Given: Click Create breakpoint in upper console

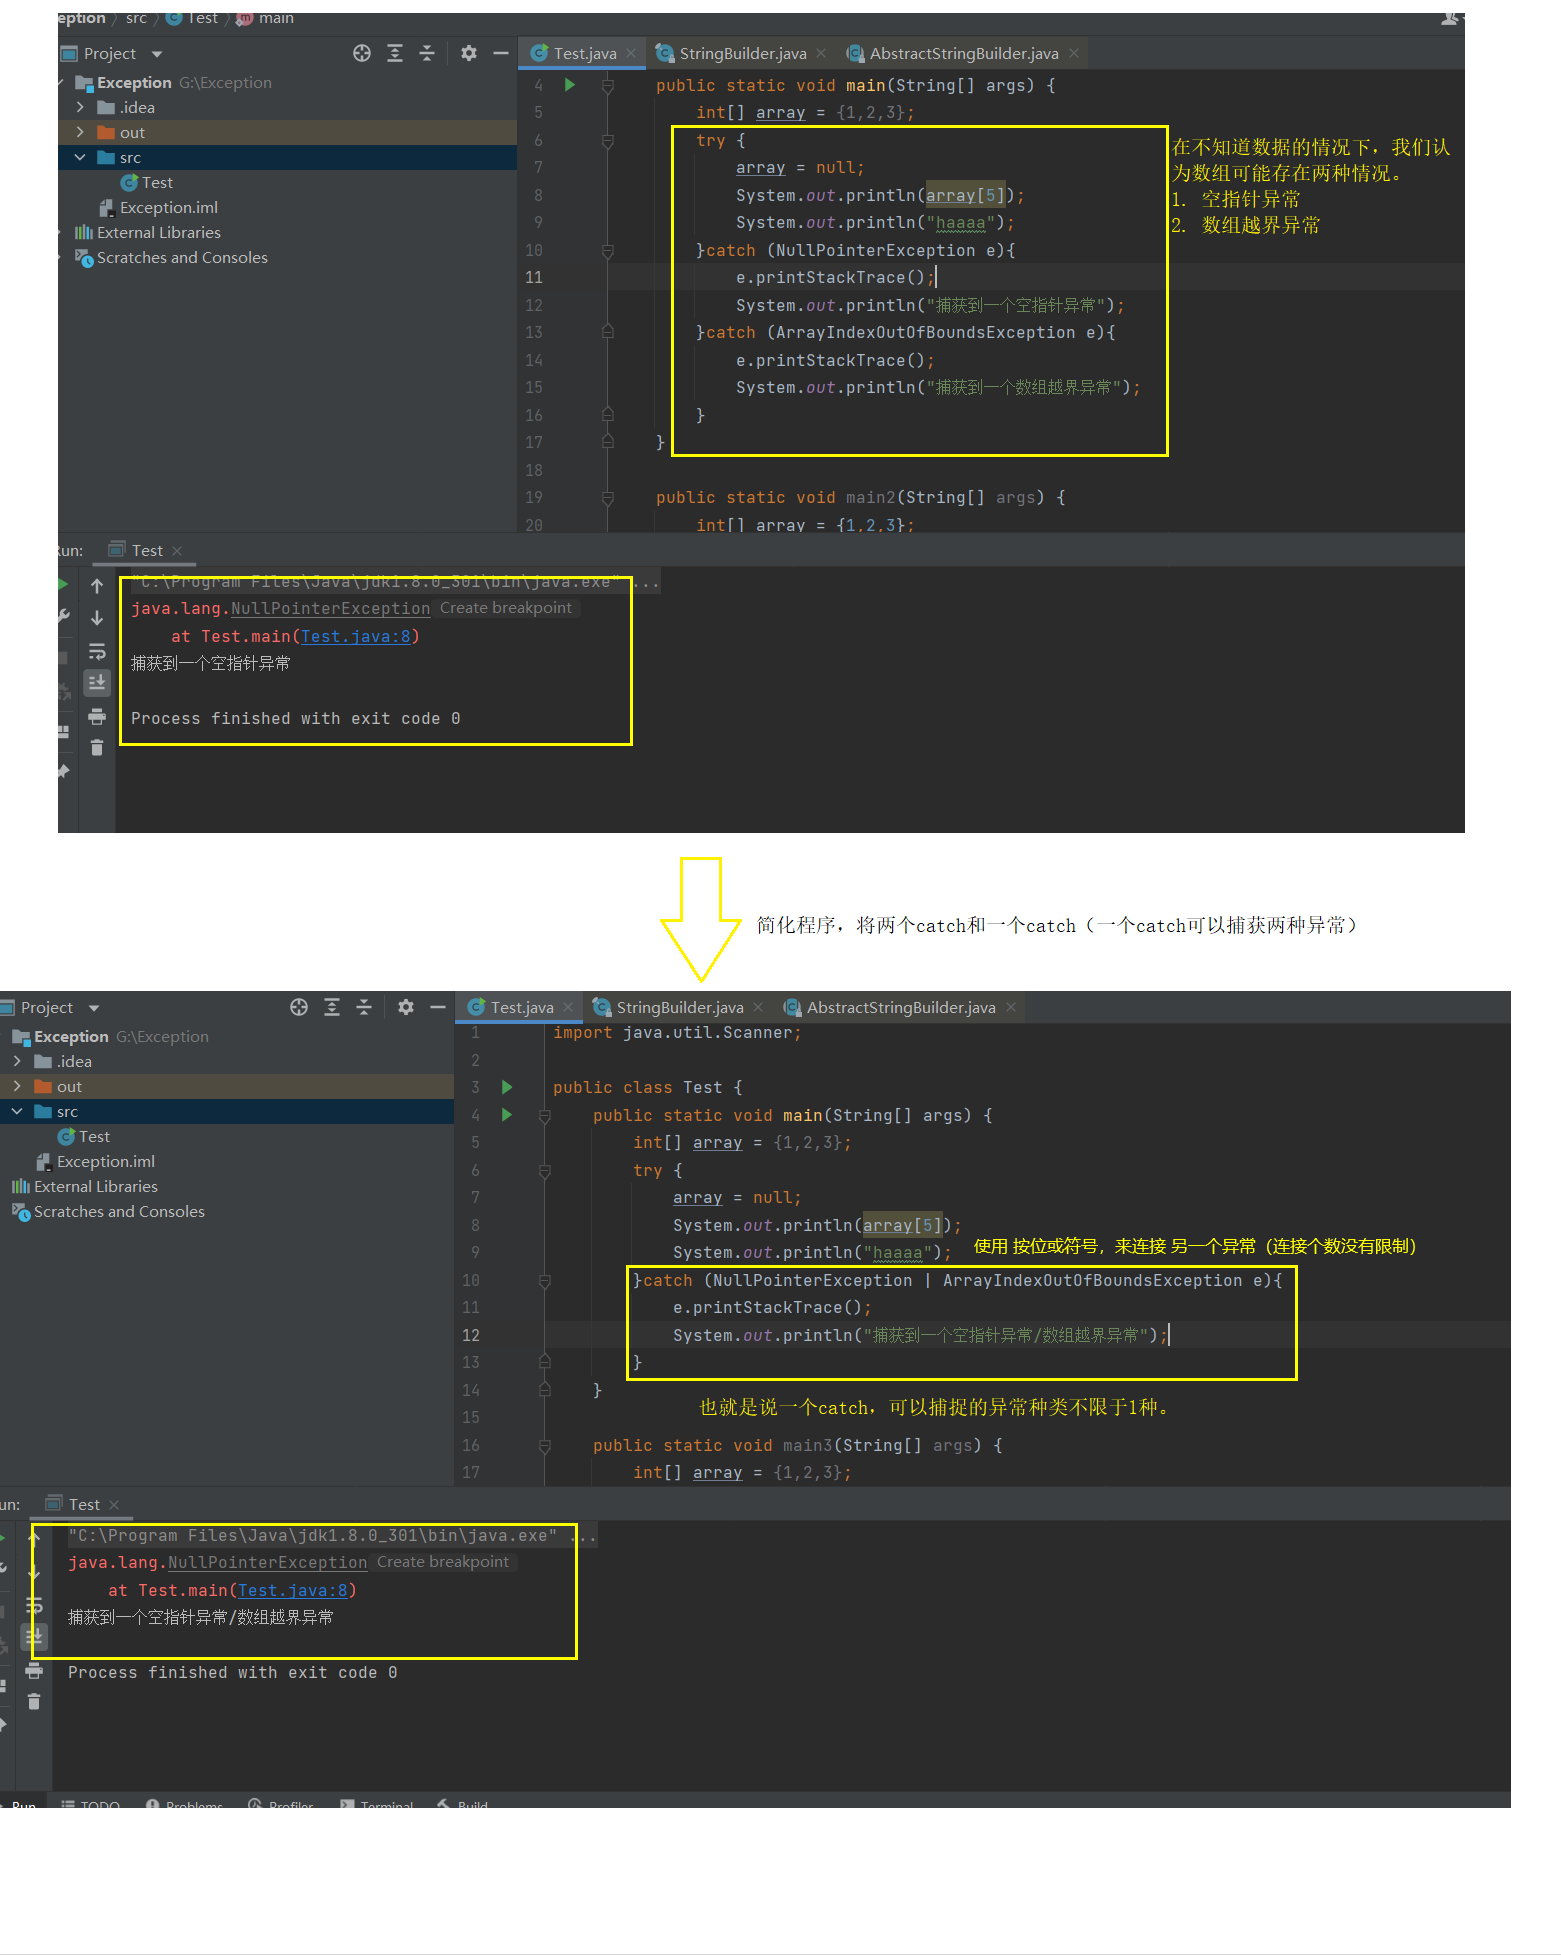Looking at the screenshot, I should pyautogui.click(x=506, y=608).
